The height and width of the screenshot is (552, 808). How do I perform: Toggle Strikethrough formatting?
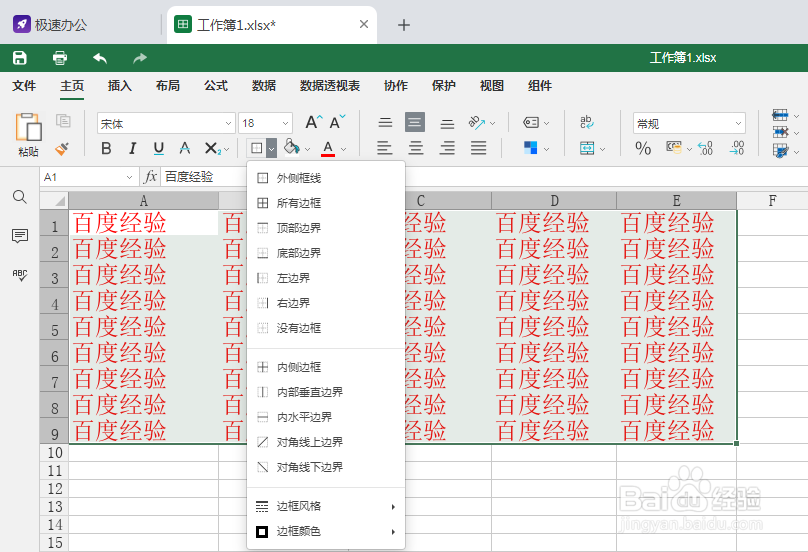pyautogui.click(x=184, y=148)
